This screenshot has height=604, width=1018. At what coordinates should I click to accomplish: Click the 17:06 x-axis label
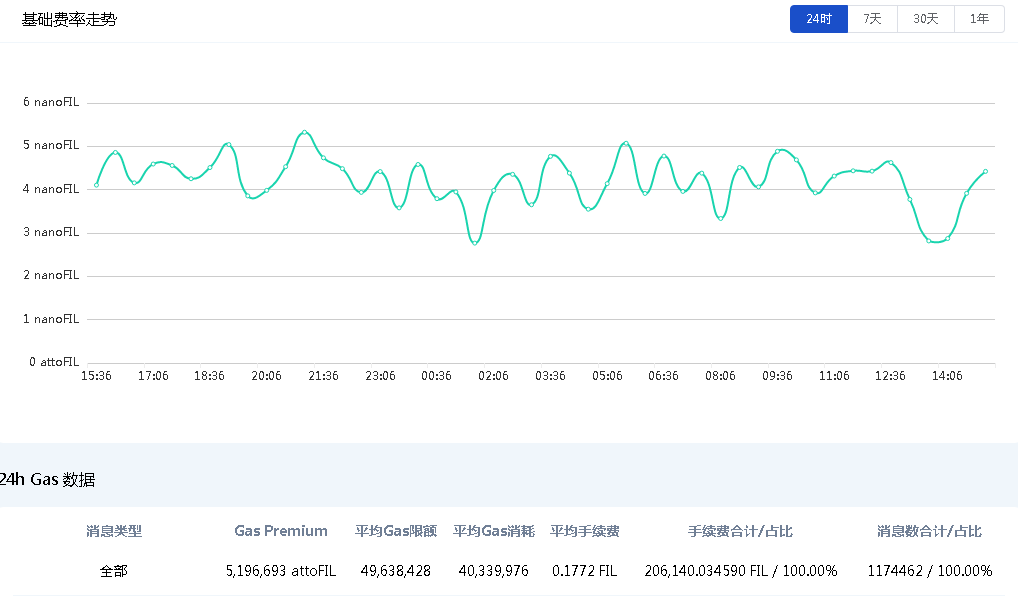pos(153,375)
